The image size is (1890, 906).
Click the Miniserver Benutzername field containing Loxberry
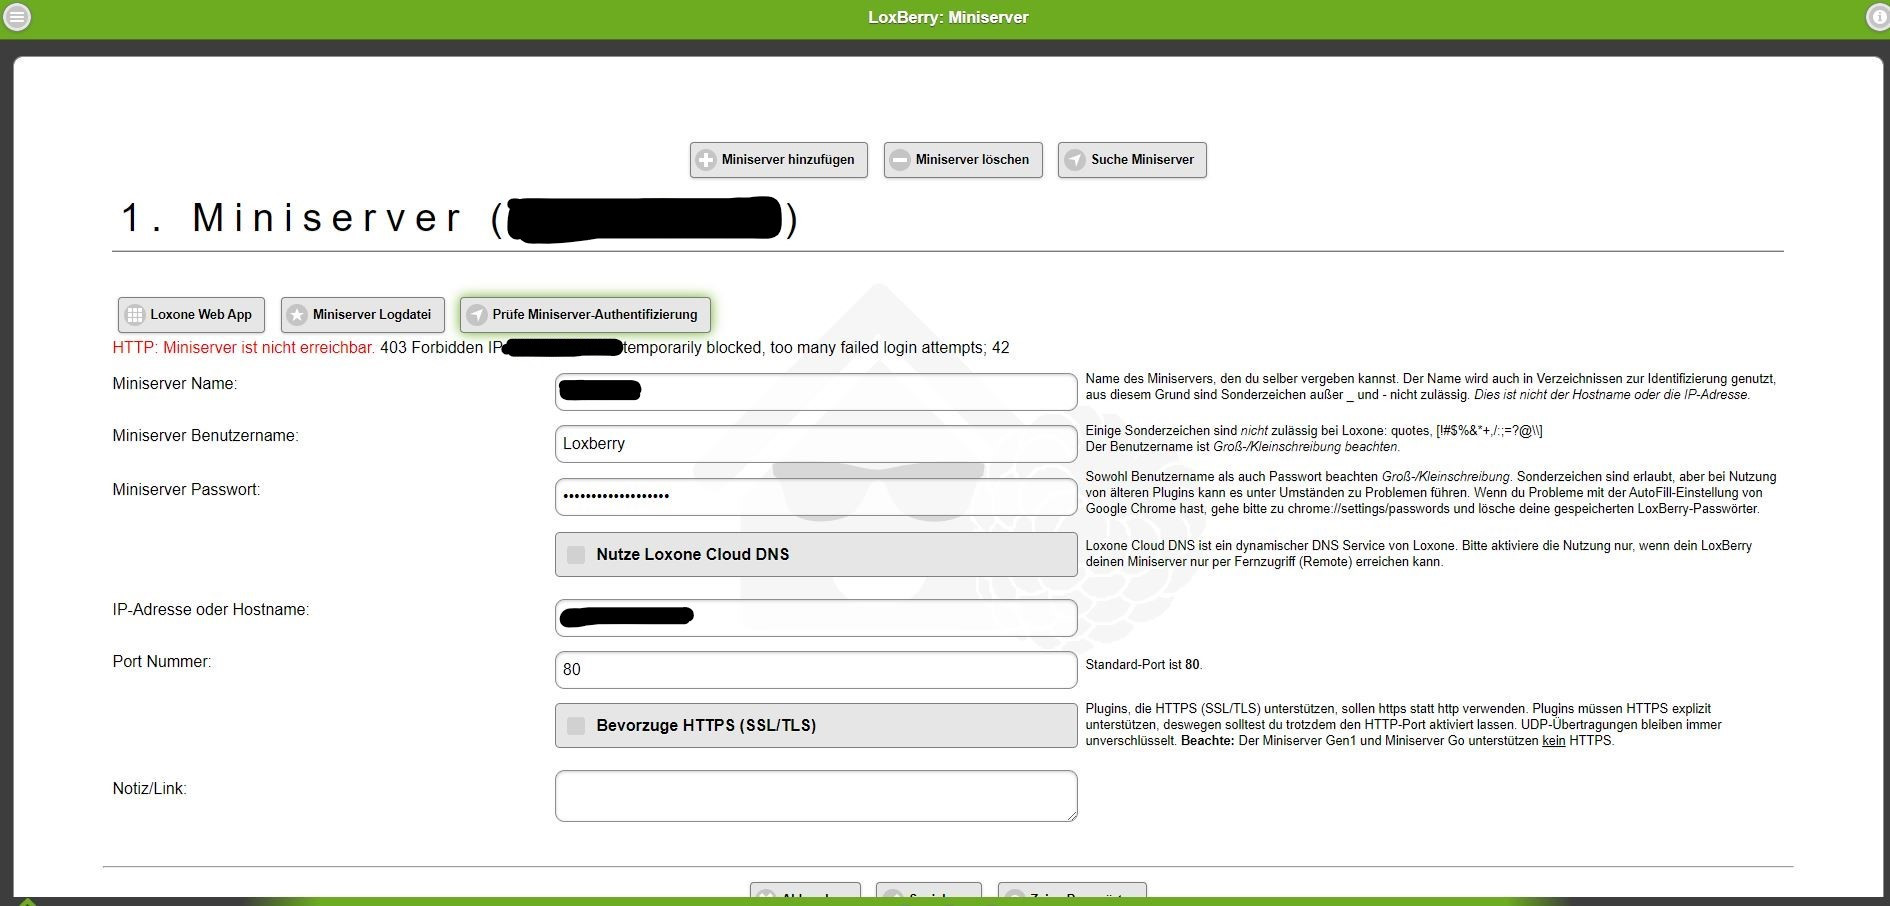(816, 444)
